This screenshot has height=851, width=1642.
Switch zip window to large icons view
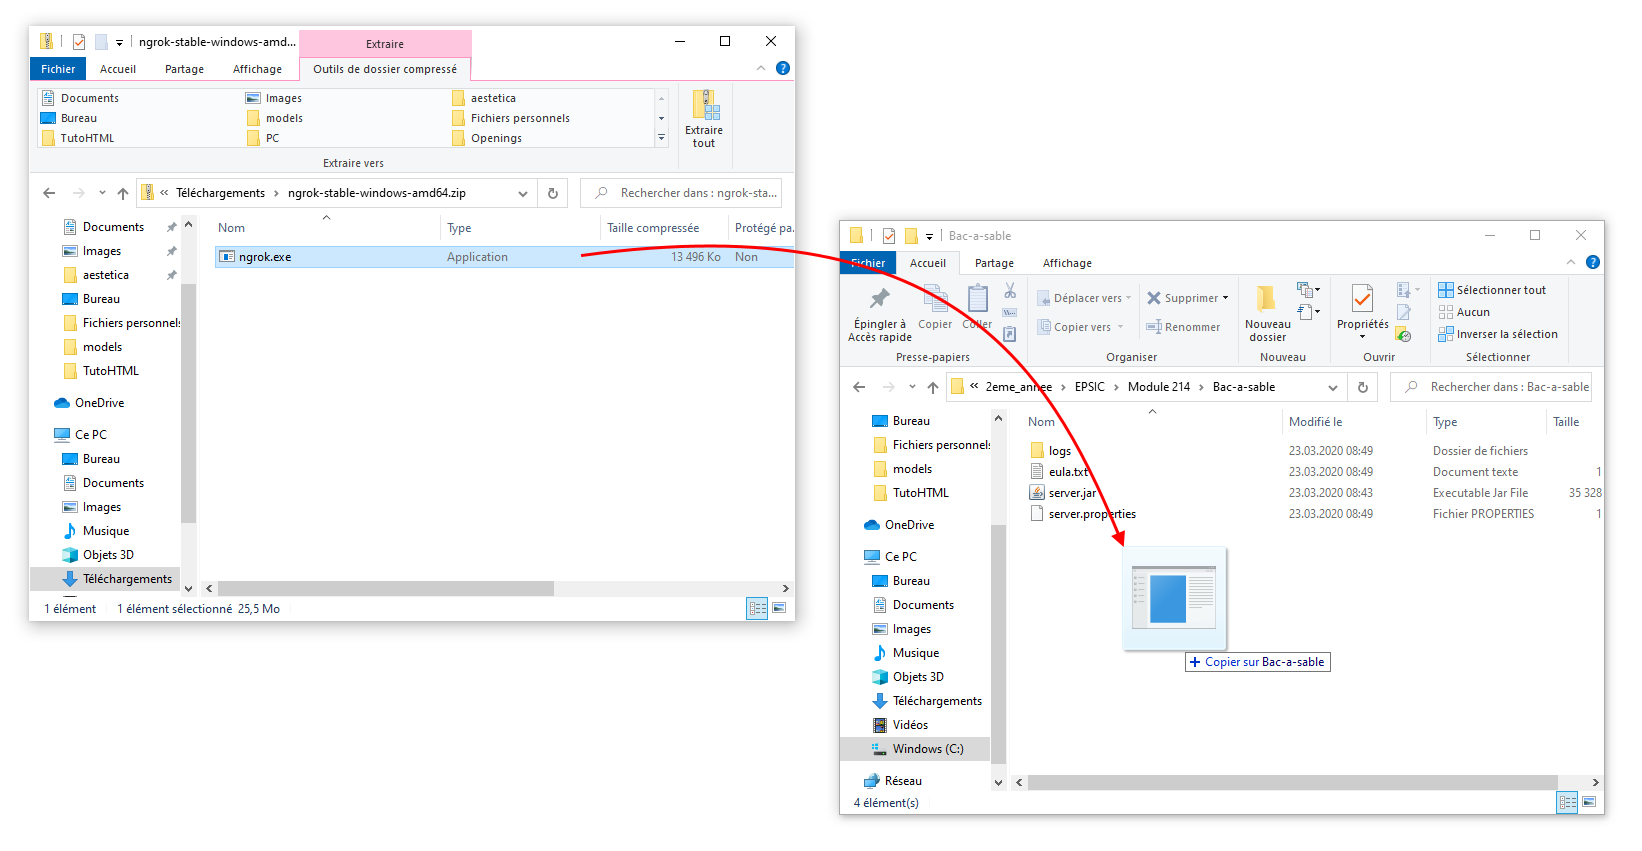779,608
